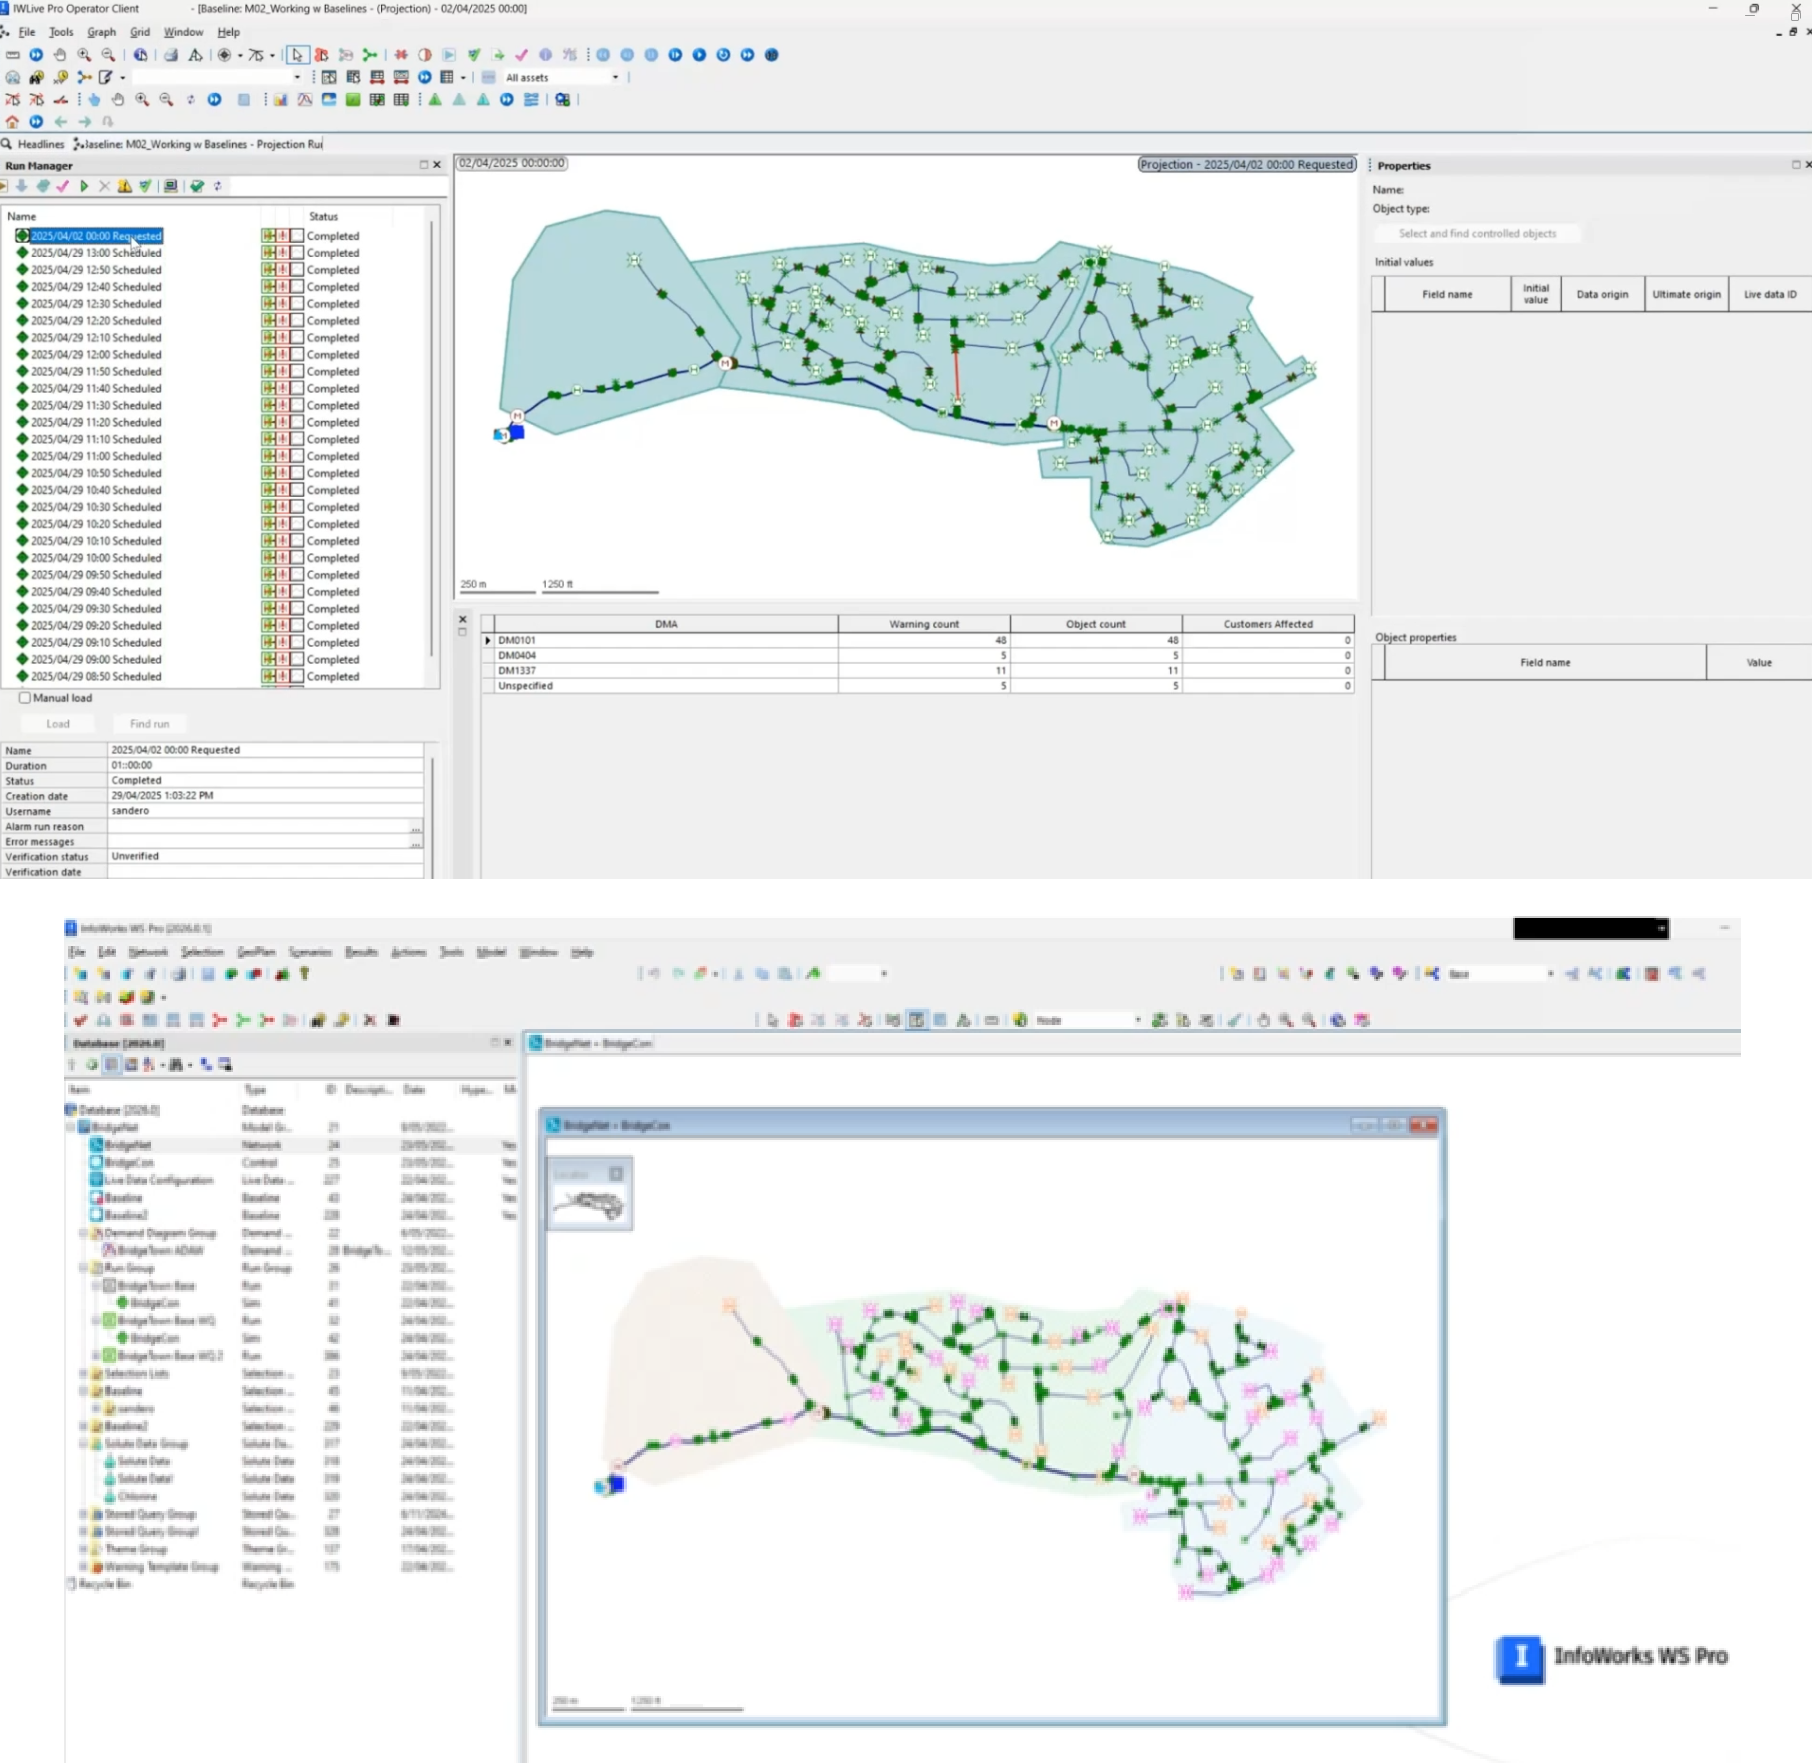Open the Graph menu
Screen dimensions: 1812x1763
pyautogui.click(x=101, y=31)
